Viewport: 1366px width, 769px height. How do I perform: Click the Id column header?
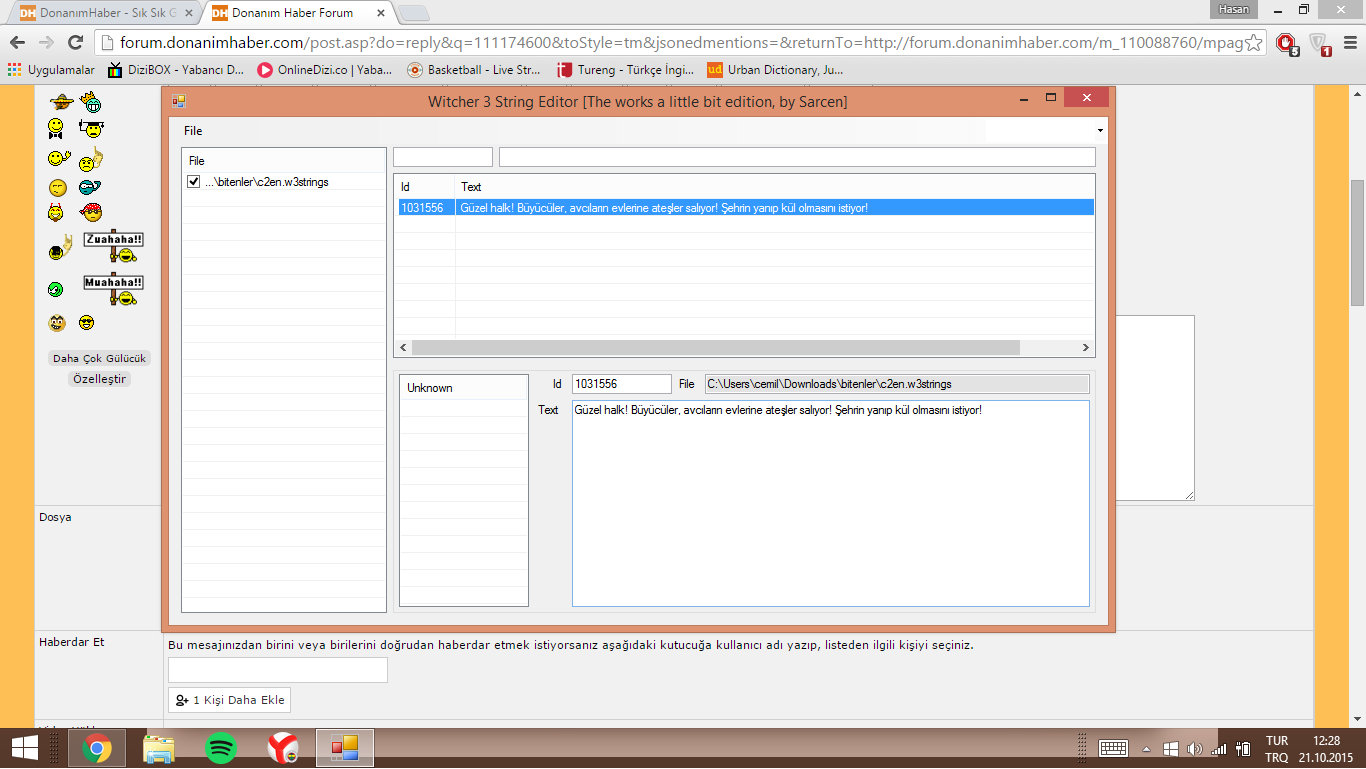click(x=425, y=187)
